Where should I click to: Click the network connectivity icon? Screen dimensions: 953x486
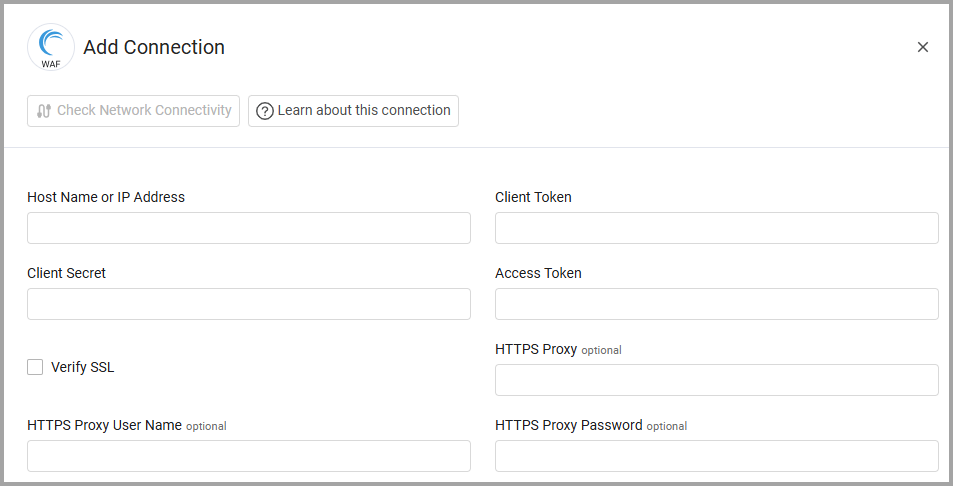[x=43, y=111]
